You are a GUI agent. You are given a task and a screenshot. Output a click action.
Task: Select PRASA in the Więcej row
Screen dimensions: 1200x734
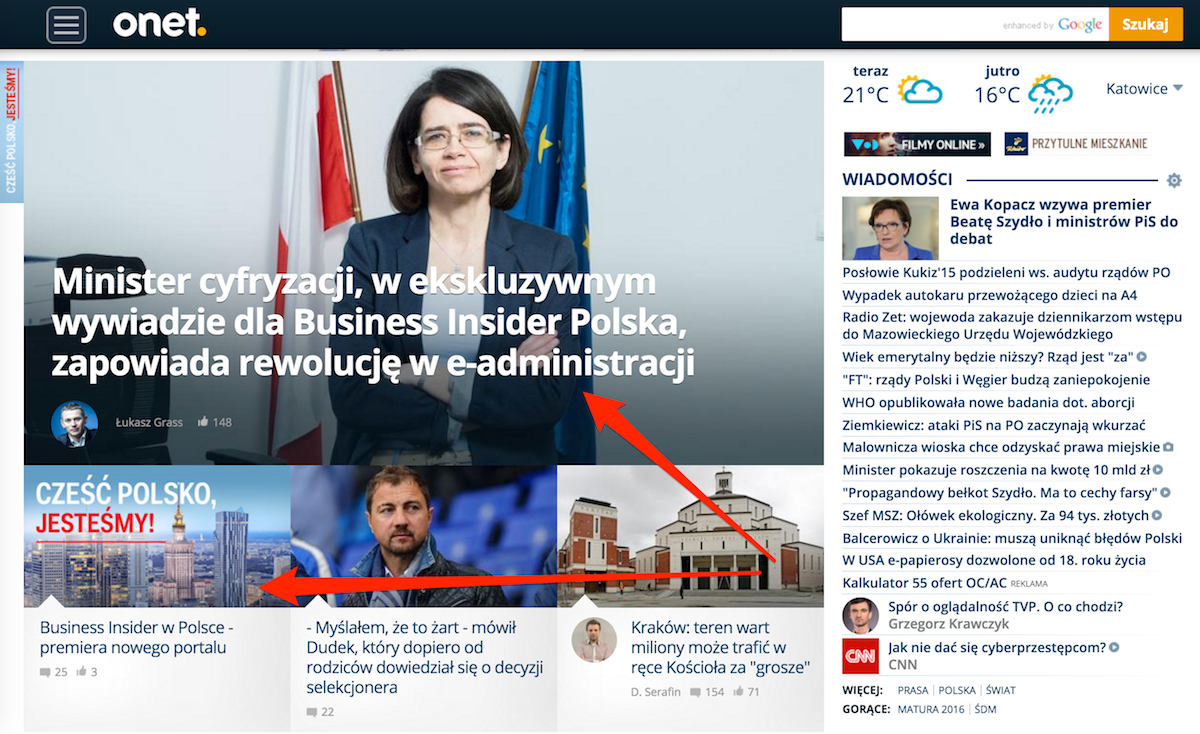[x=913, y=691]
